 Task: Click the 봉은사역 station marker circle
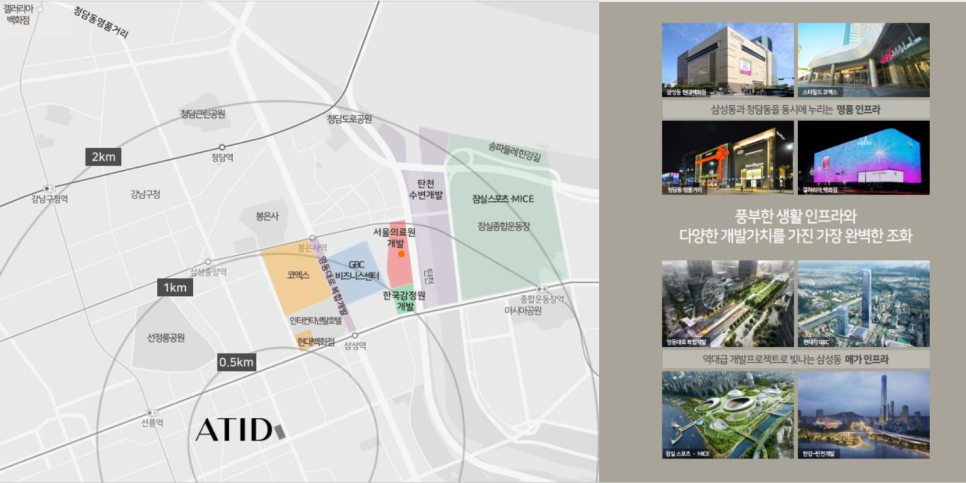point(312,238)
